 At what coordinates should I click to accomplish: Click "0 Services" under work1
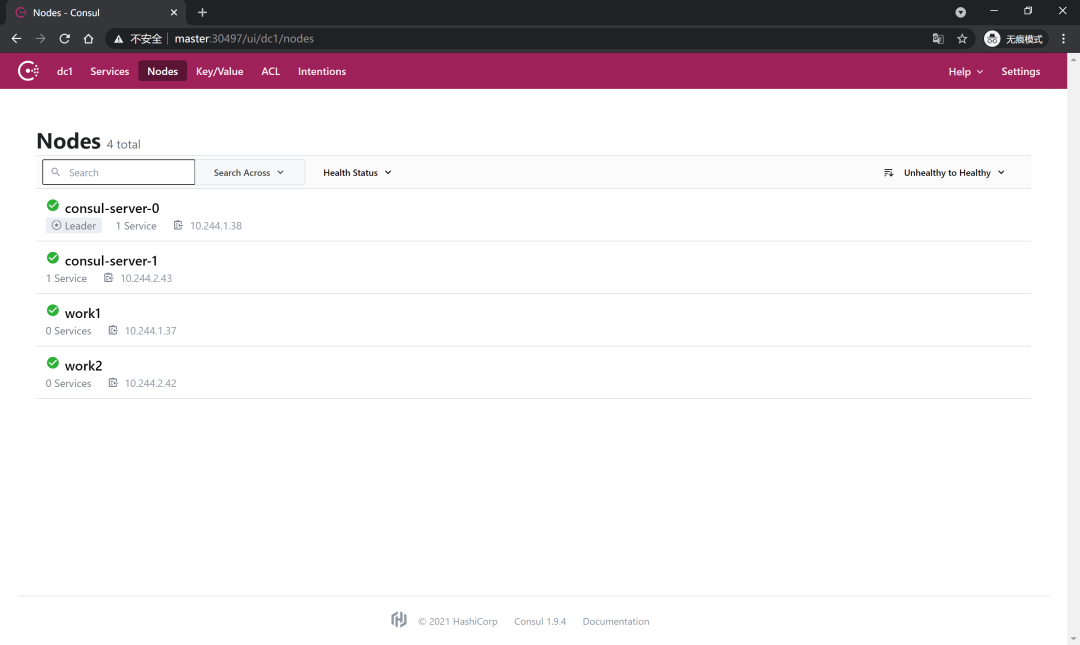[68, 331]
